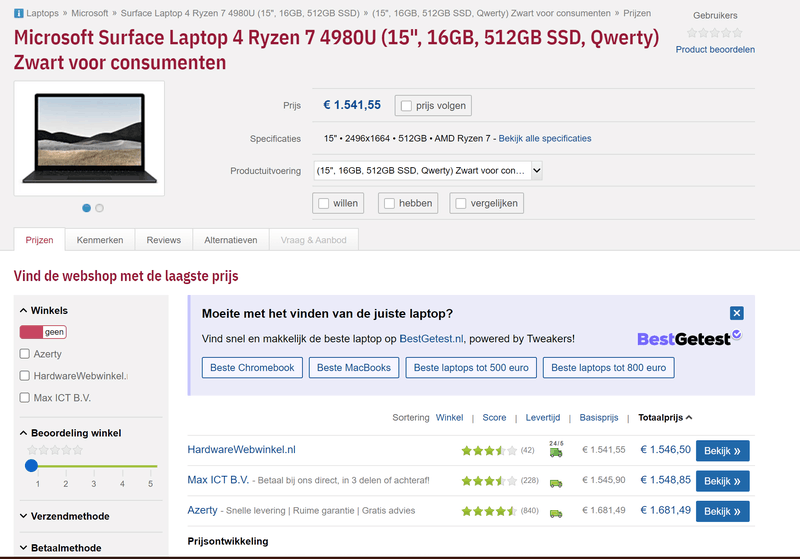Click delivery truck icon for Max ICT B.V.

tap(556, 482)
